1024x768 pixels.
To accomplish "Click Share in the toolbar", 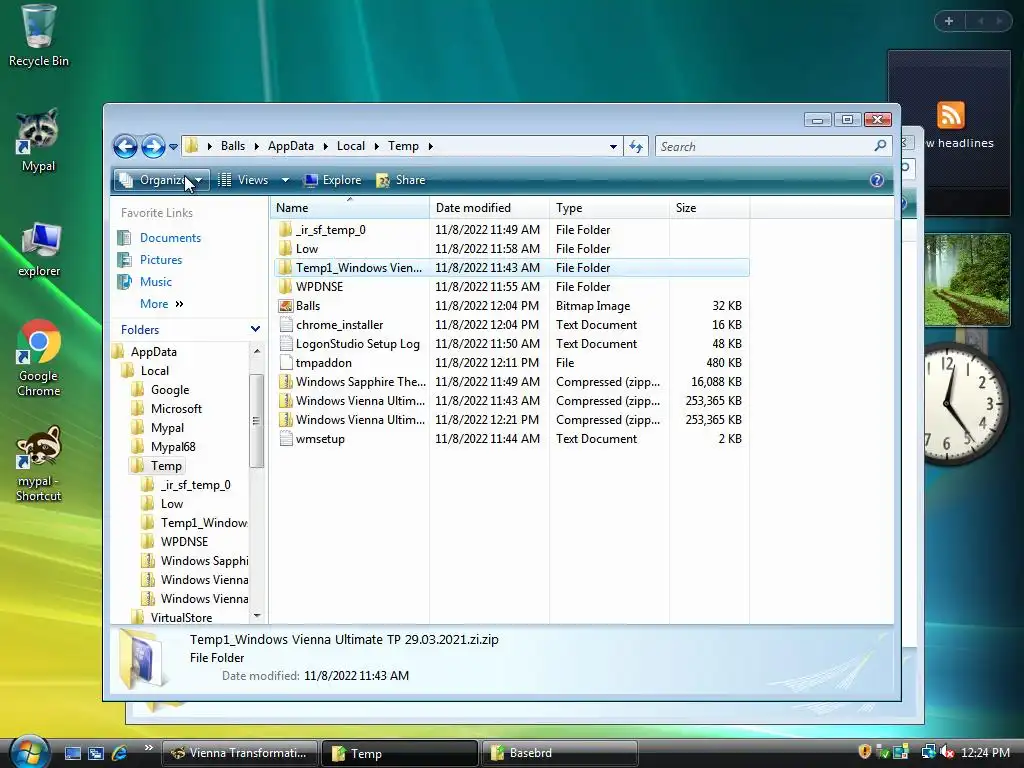I will pos(401,180).
